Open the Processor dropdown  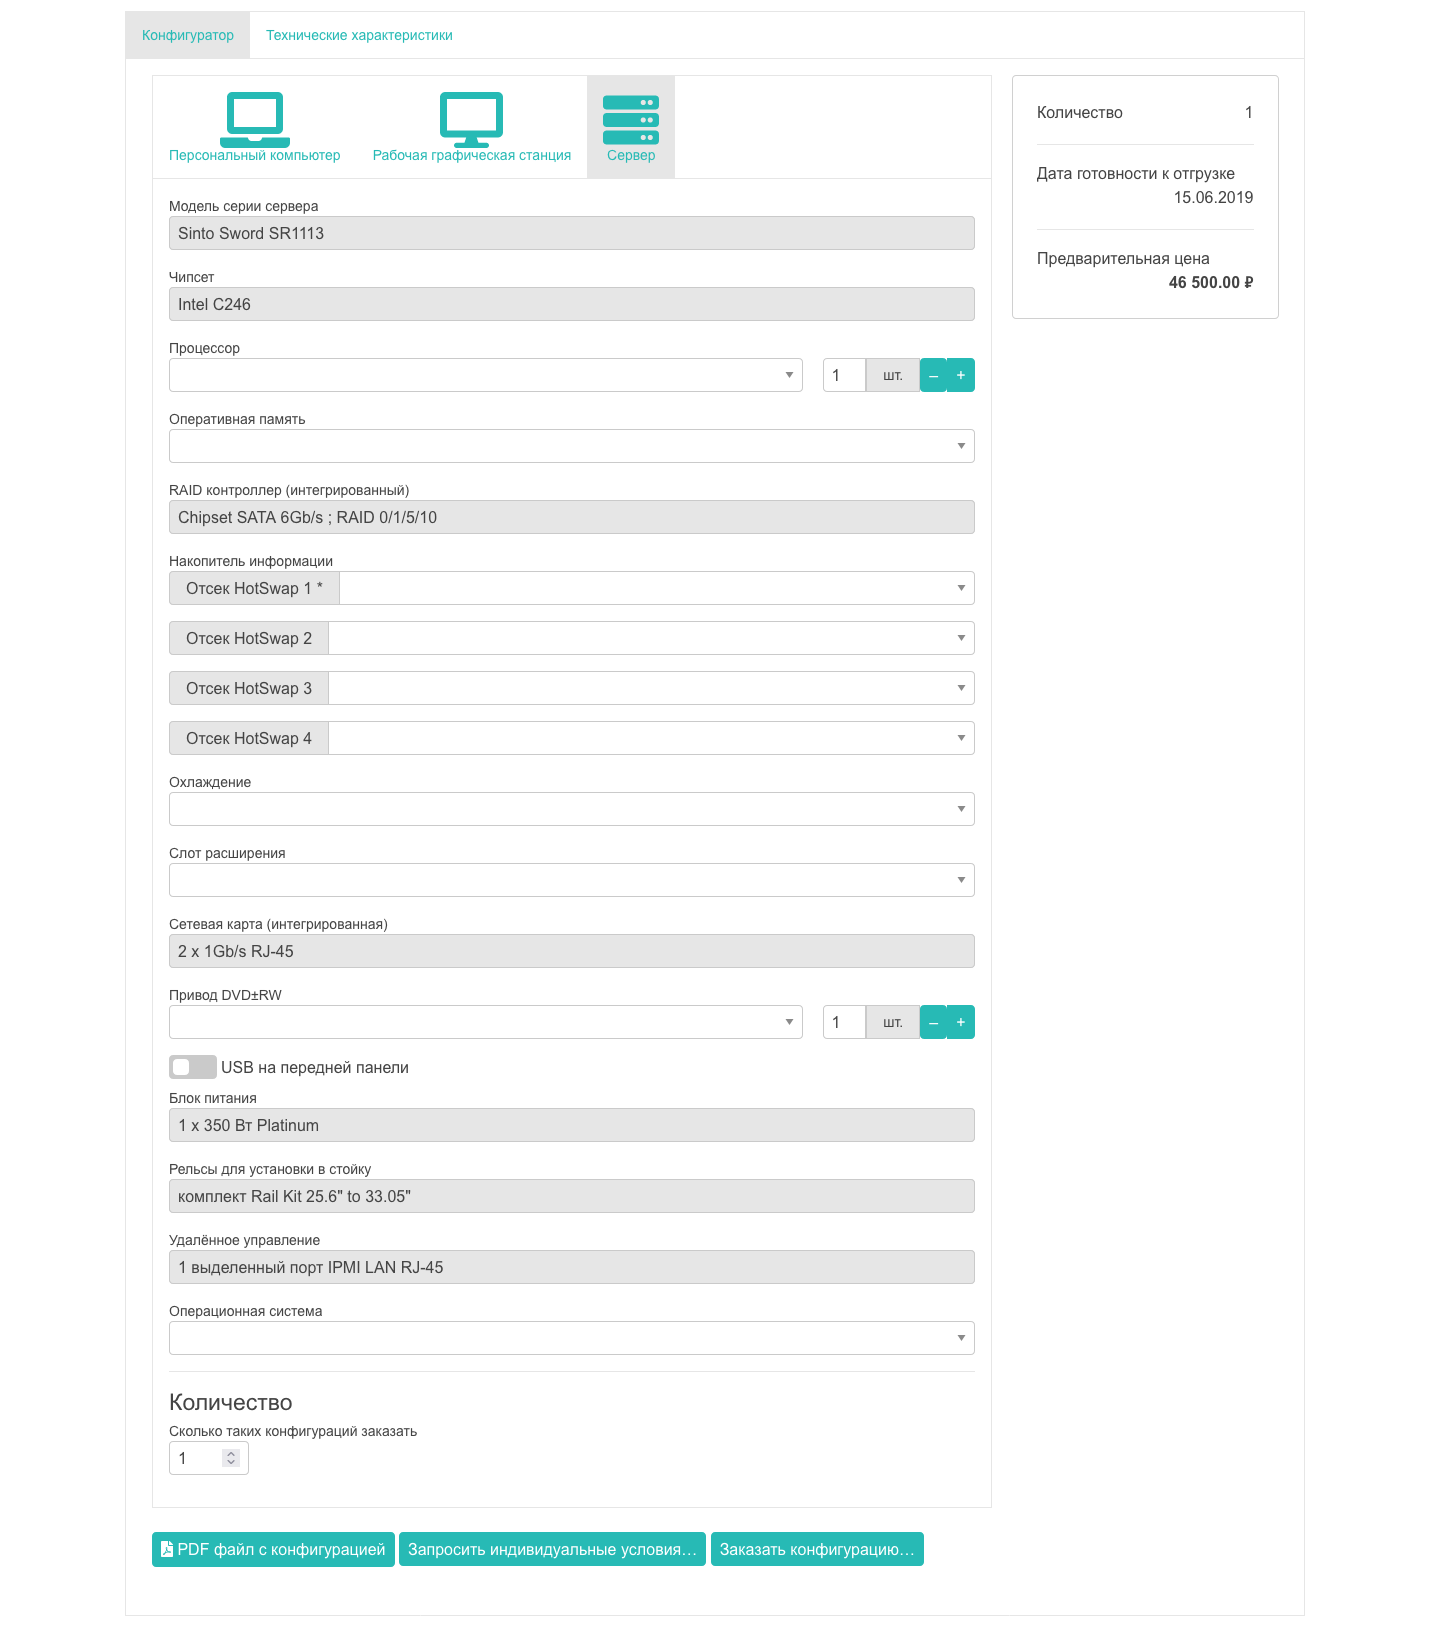485,375
